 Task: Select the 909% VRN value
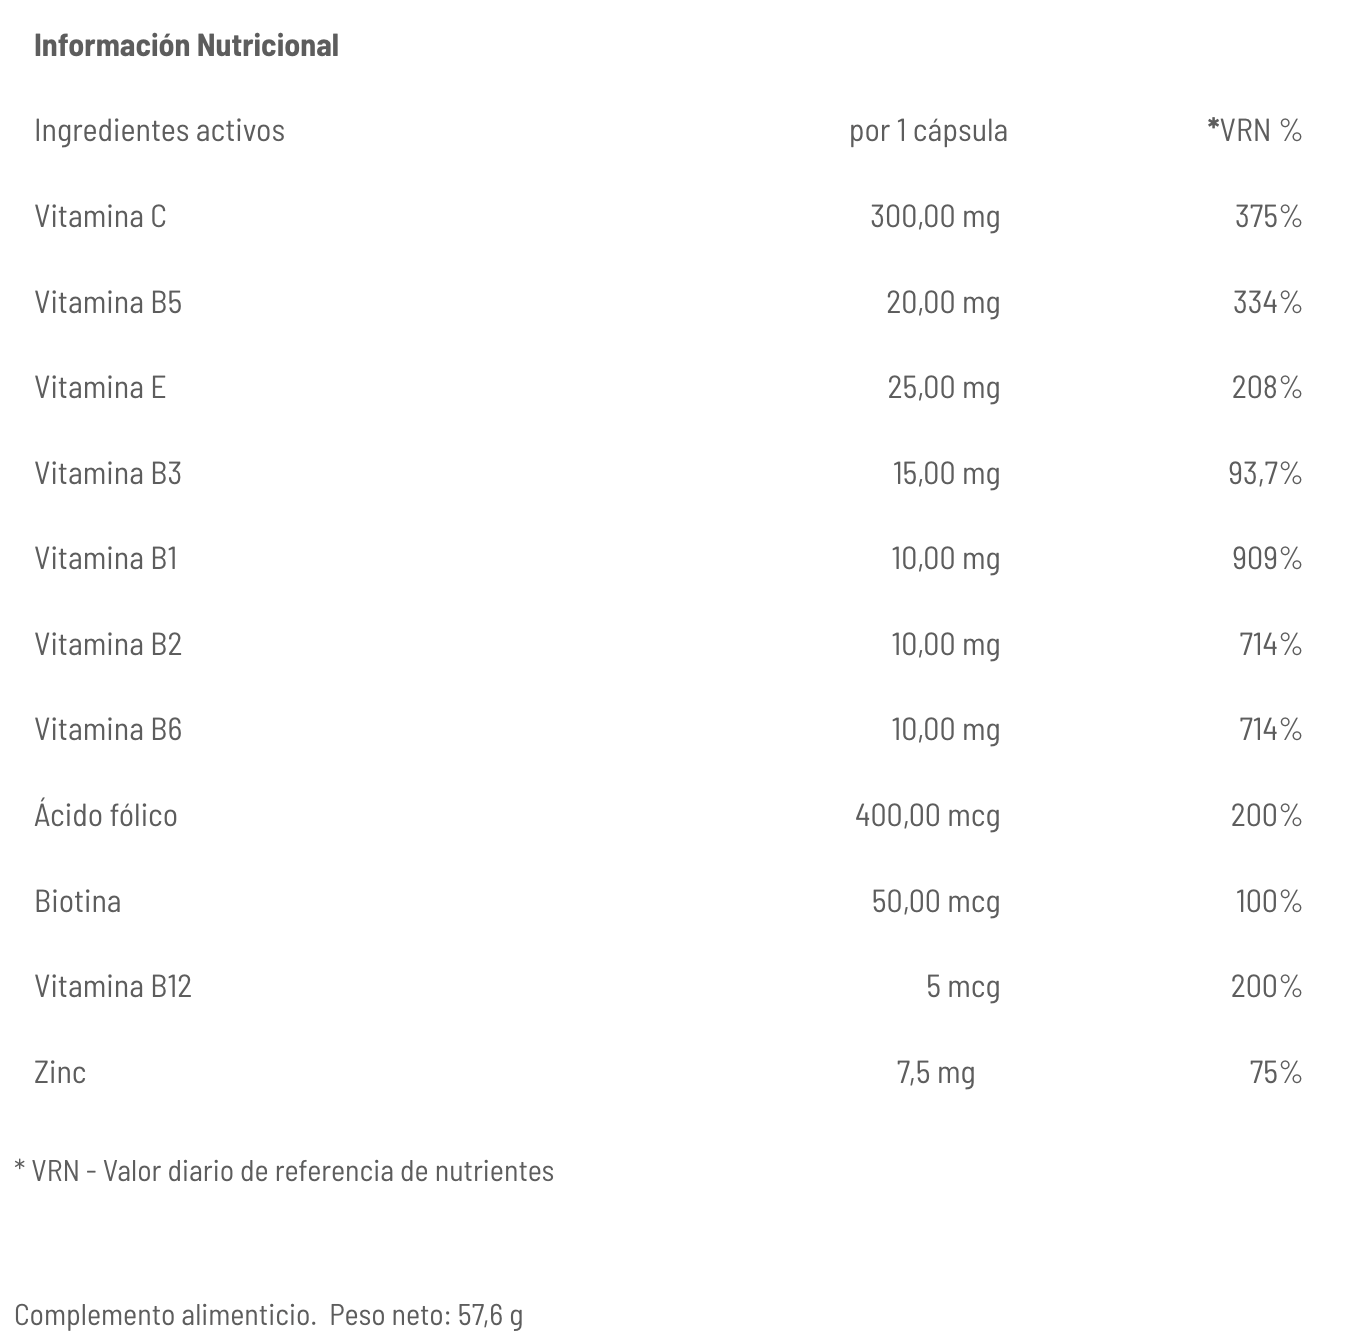1267,558
